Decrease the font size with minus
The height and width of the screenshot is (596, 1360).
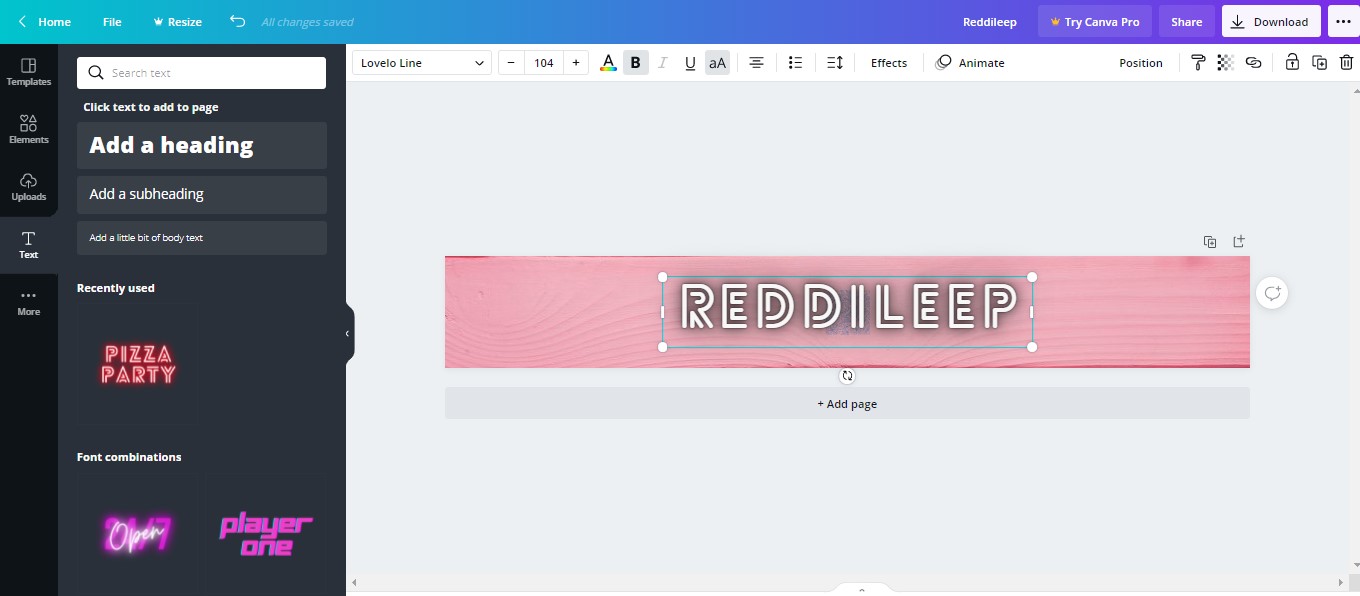(x=511, y=63)
